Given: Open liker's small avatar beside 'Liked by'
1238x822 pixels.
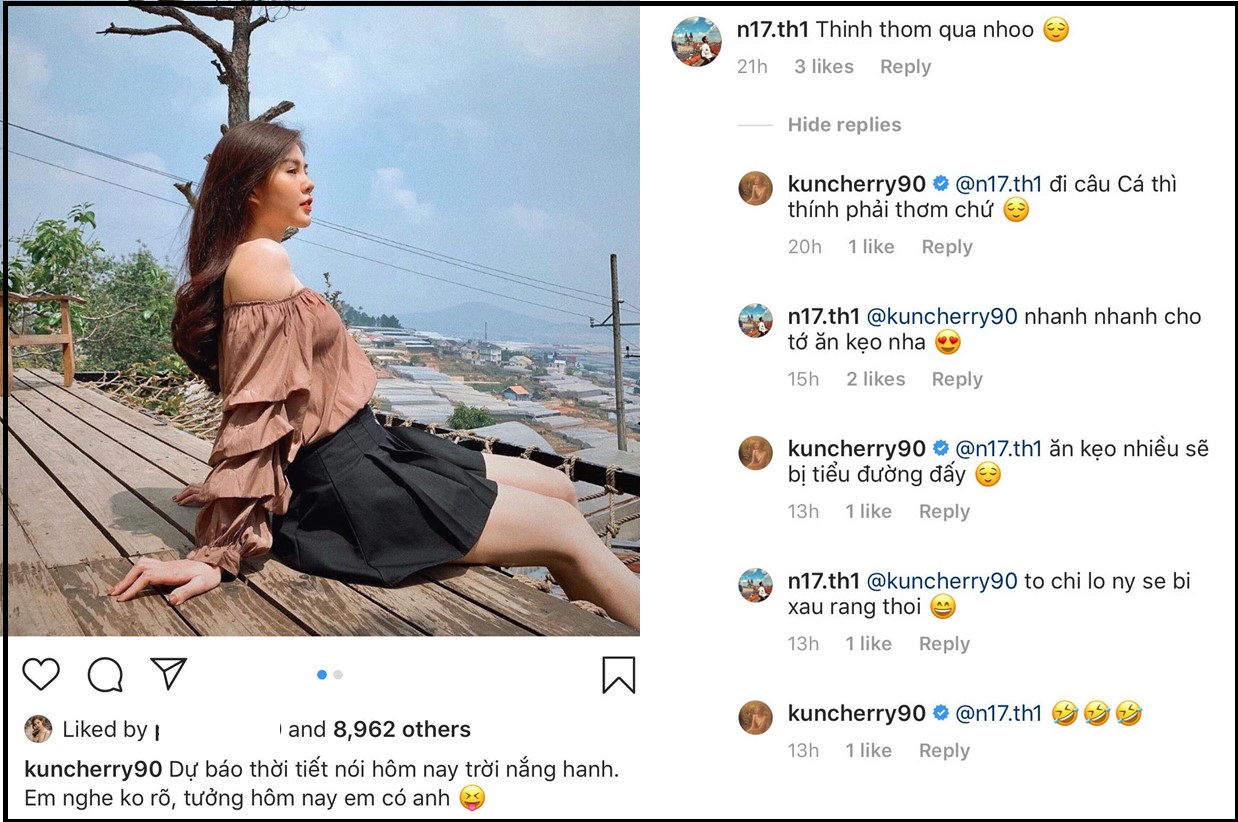Looking at the screenshot, I should (x=39, y=730).
